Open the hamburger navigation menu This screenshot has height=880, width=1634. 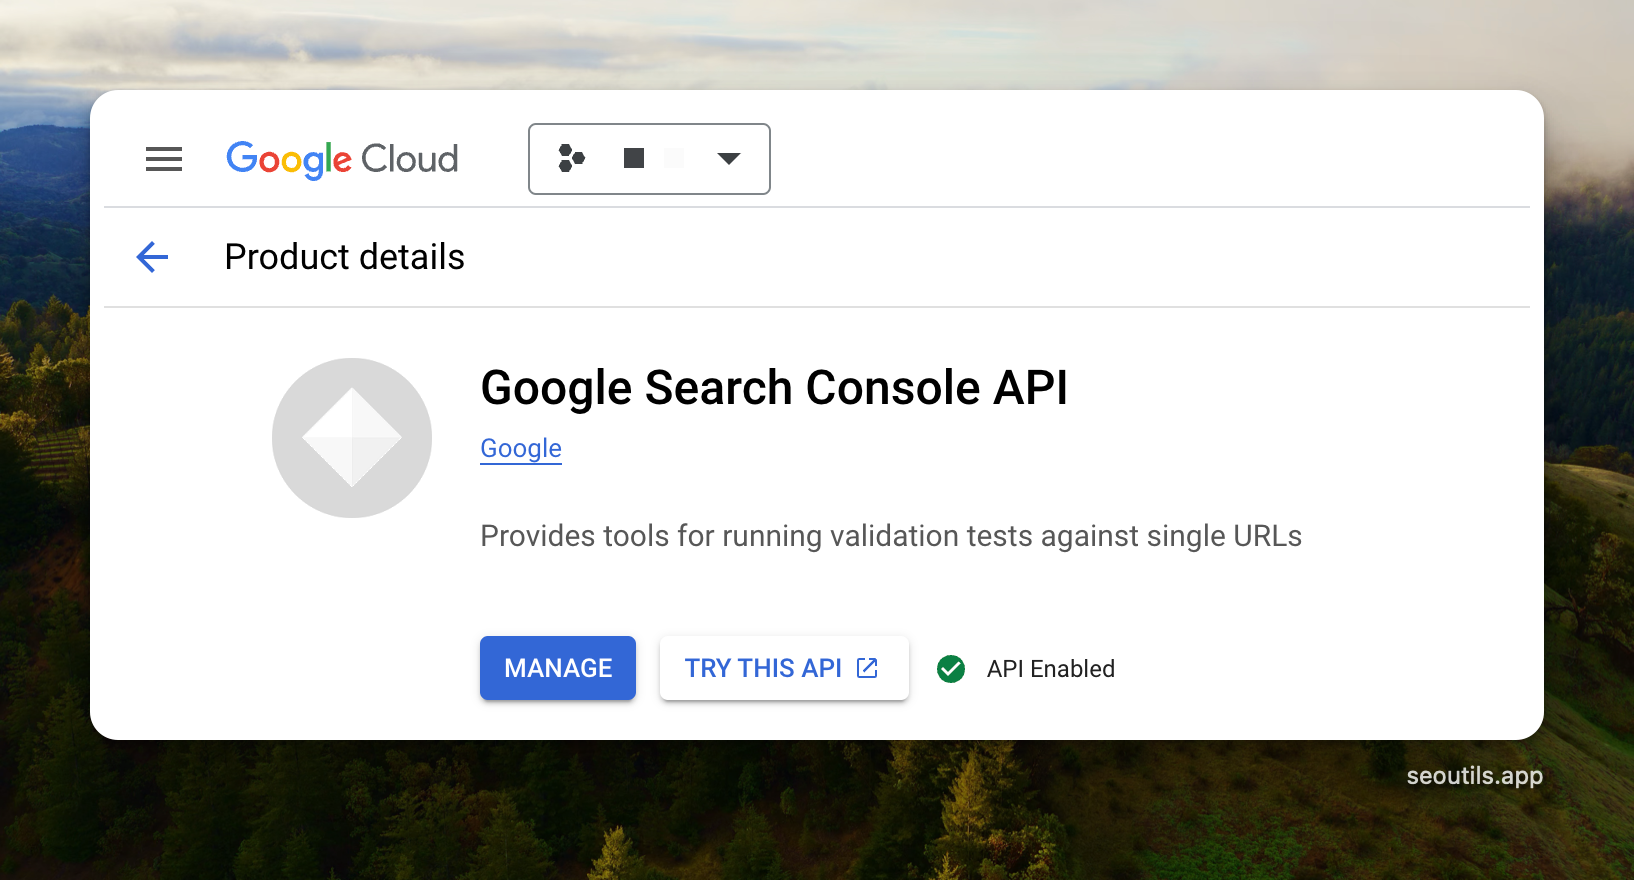pyautogui.click(x=164, y=159)
